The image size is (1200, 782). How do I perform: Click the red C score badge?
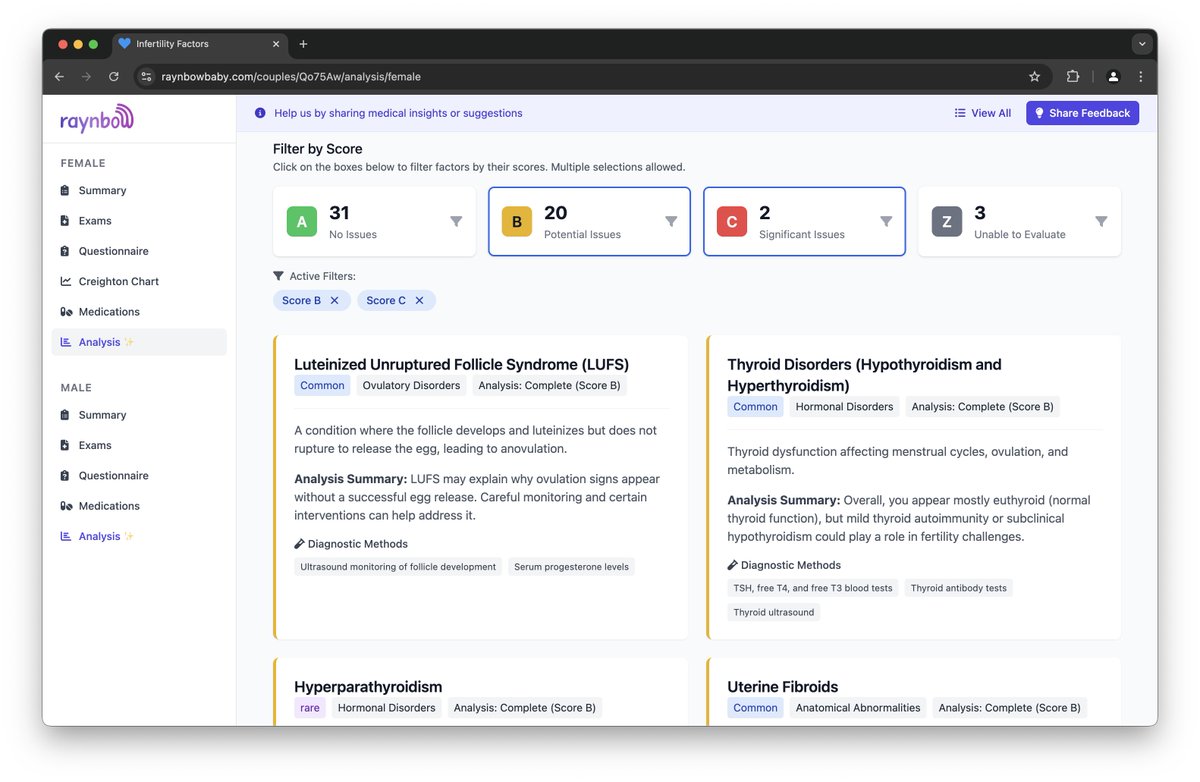pyautogui.click(x=732, y=222)
